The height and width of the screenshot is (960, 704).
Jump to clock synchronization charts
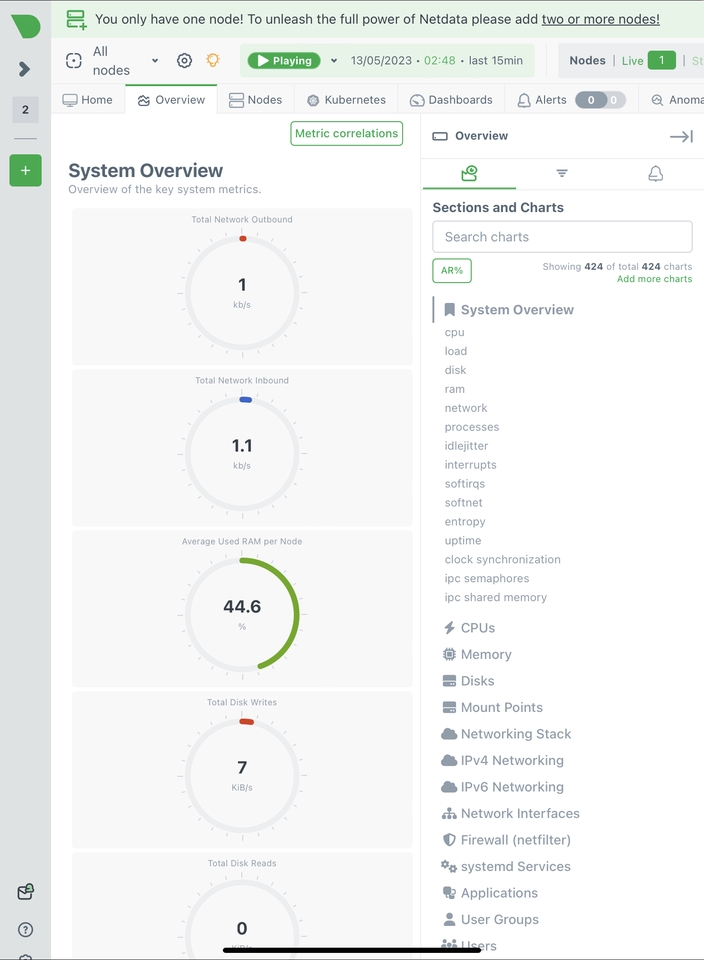click(503, 560)
